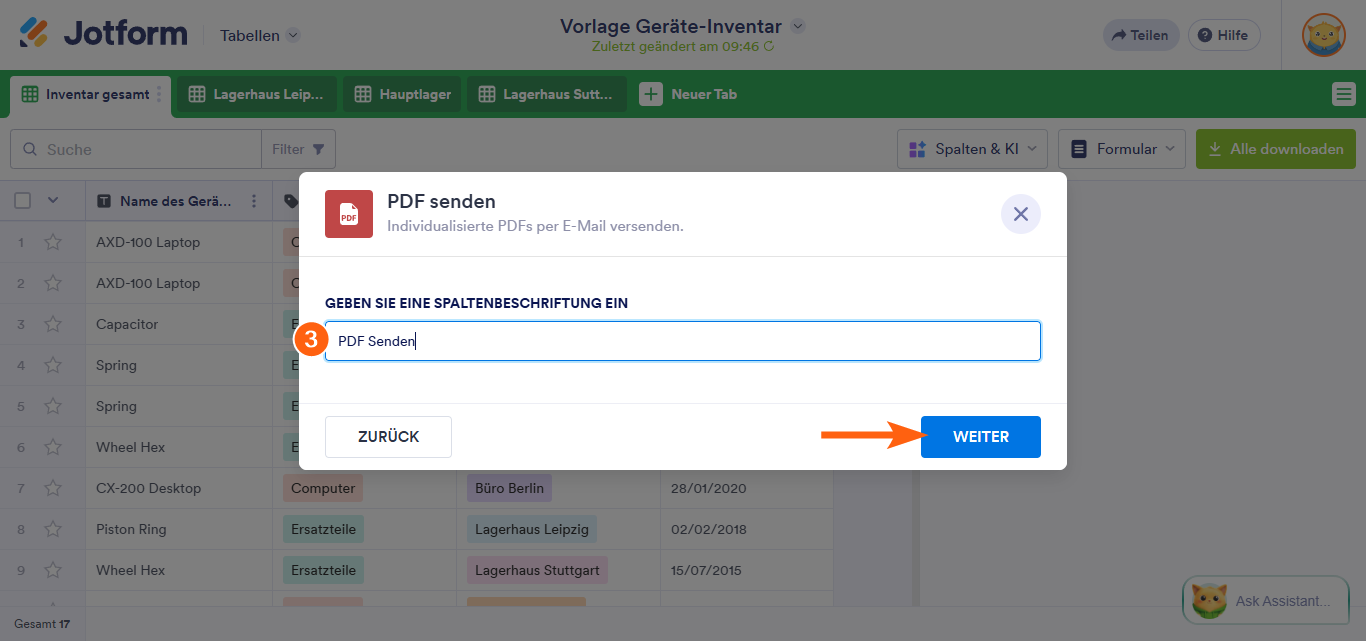Open the Vorlage Geräte-Inventar title dropdown
Viewport: 1366px width, 641px height.
coord(796,26)
